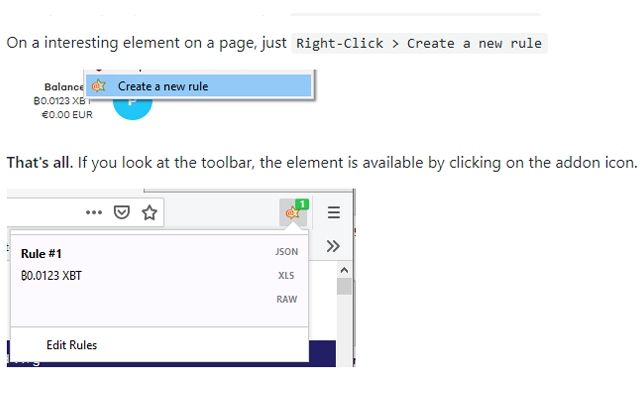Click the star icon beside Create a new rule
This screenshot has width=640, height=400.
point(99,86)
